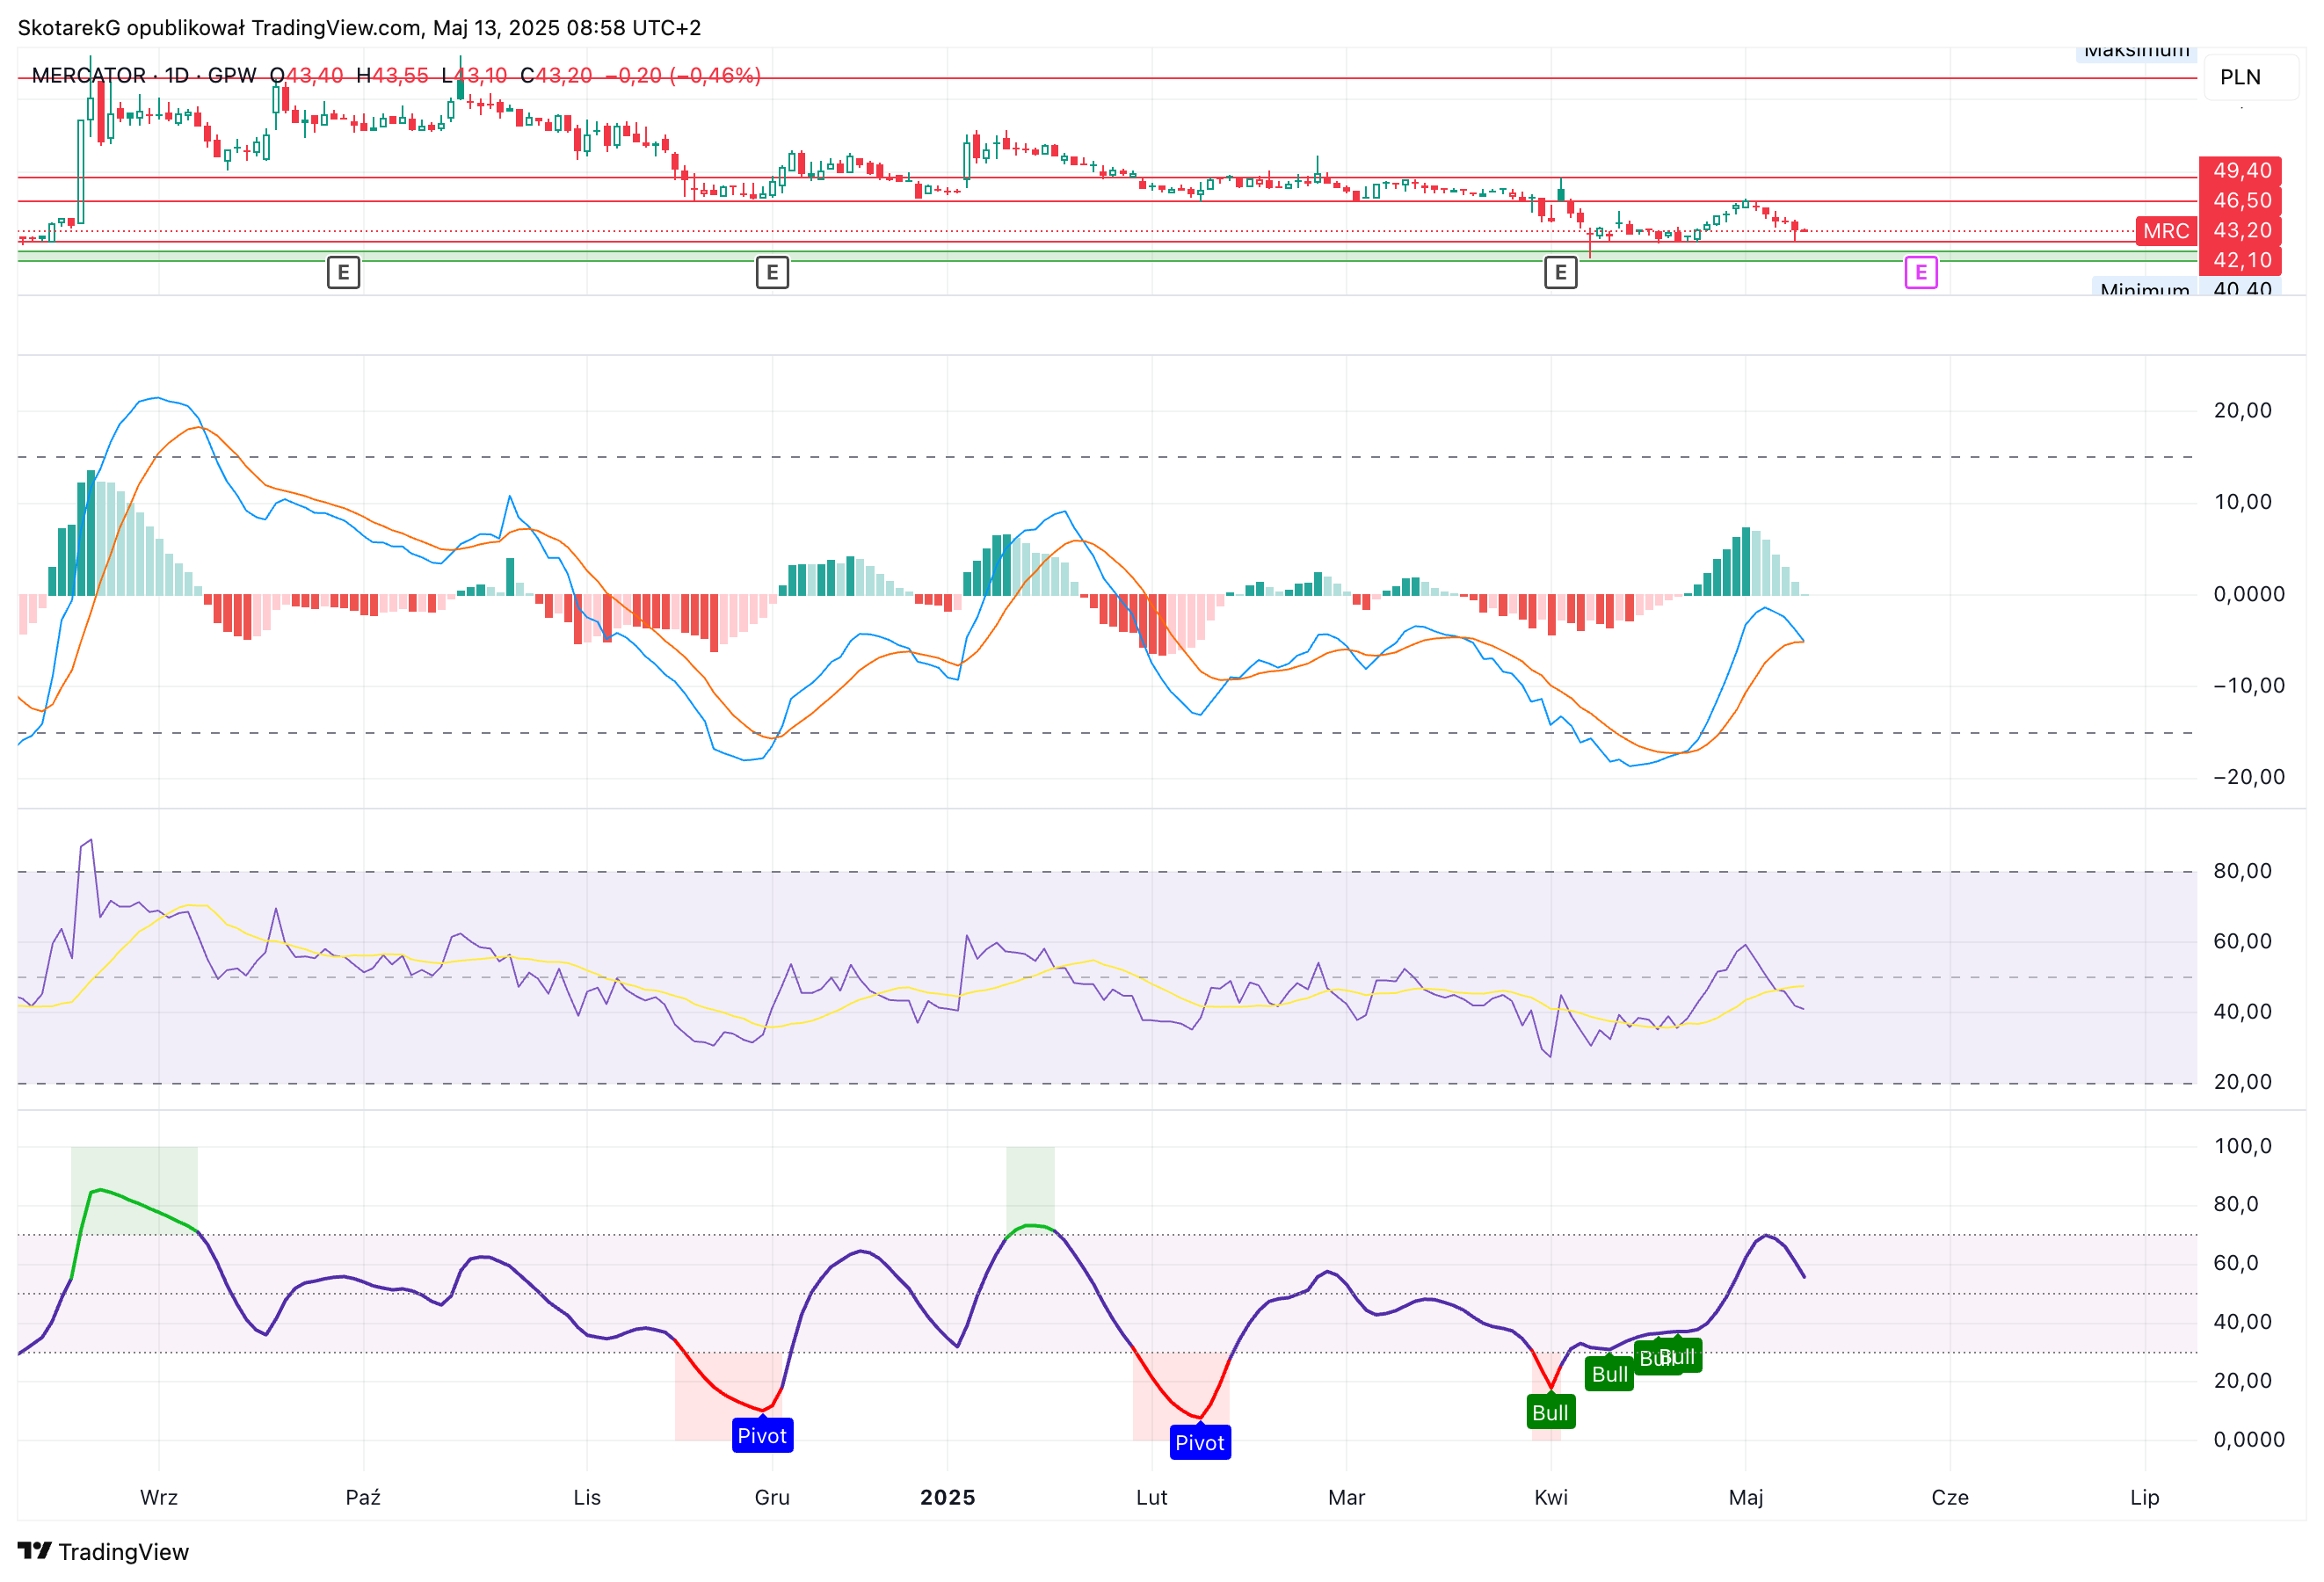Click the 80,00 RSI axis value
Screen dimensions: 2324x1582
(x=2242, y=871)
